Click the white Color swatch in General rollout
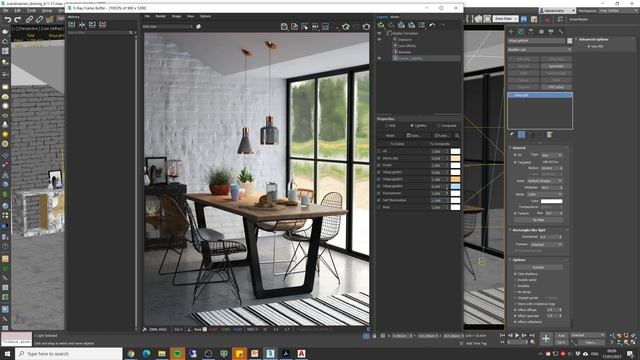The height and width of the screenshot is (360, 640). pyautogui.click(x=551, y=201)
